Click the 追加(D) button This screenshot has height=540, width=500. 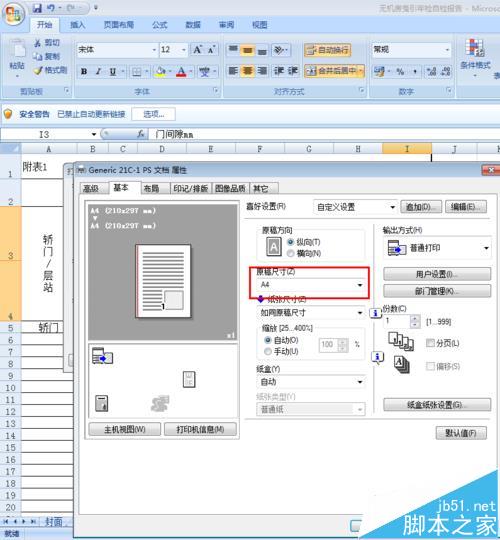(421, 207)
